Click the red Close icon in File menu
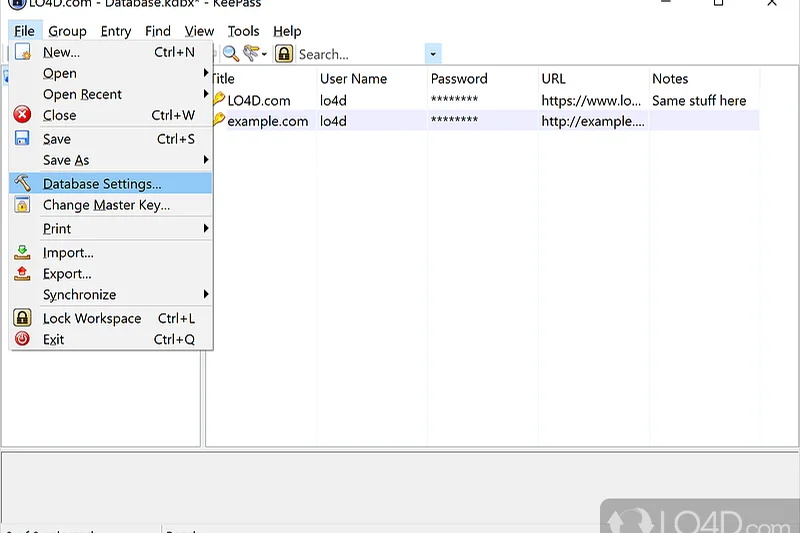 (22, 114)
